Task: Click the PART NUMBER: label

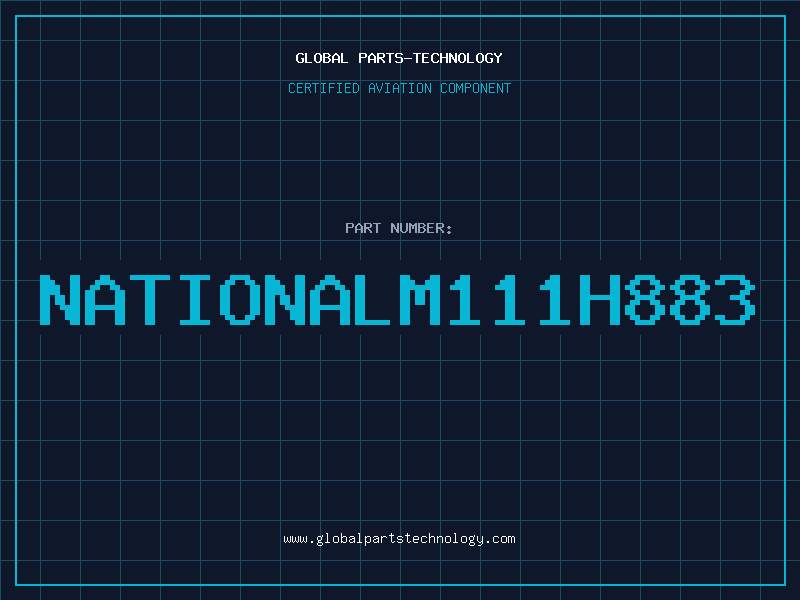Action: tap(399, 228)
